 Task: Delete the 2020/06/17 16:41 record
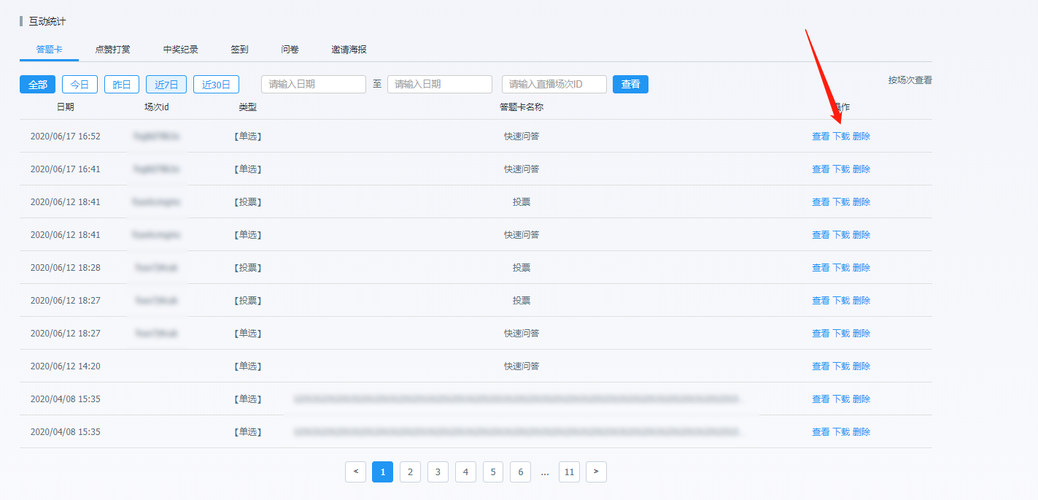point(861,169)
